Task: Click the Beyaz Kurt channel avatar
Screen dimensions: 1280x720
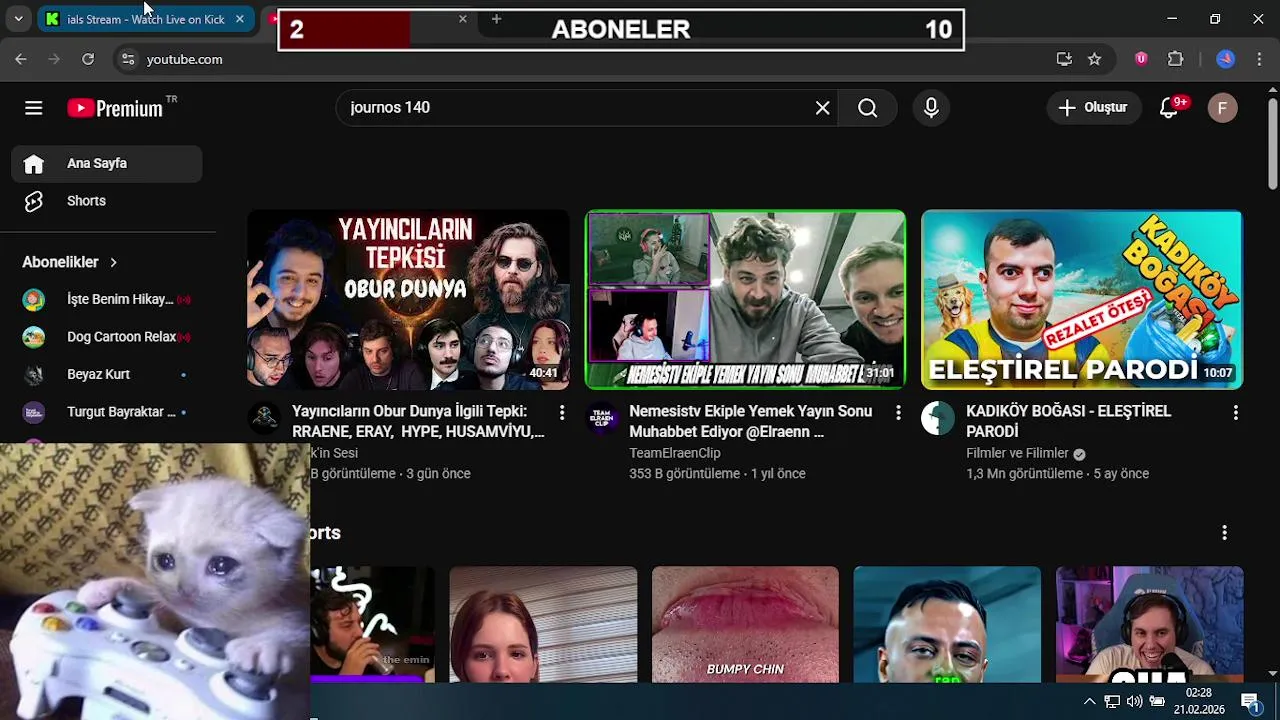Action: coord(34,375)
